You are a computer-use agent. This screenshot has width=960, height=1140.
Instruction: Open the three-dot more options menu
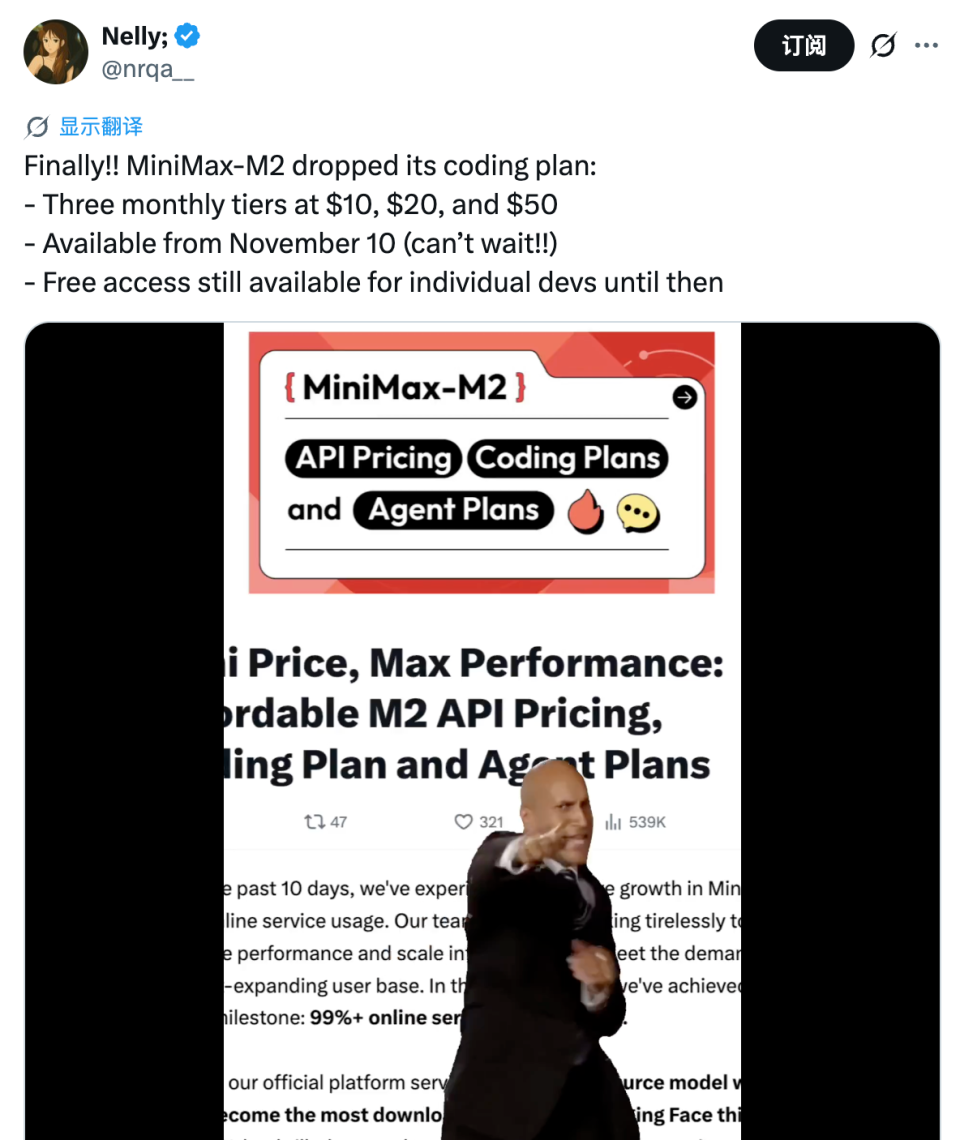[926, 45]
